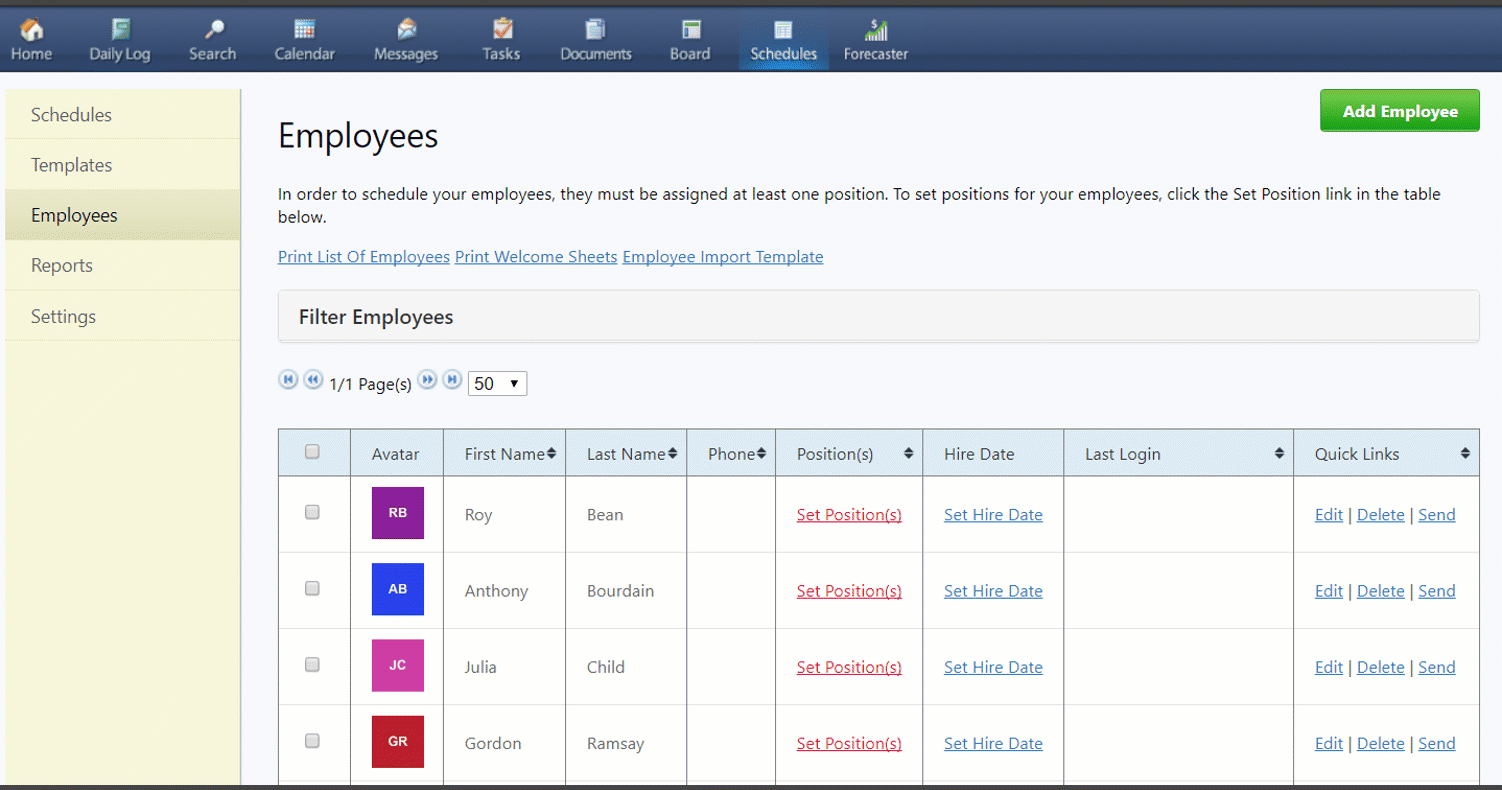Viewport: 1502px width, 790px height.
Task: Open the Messages envelope icon
Action: tap(406, 31)
